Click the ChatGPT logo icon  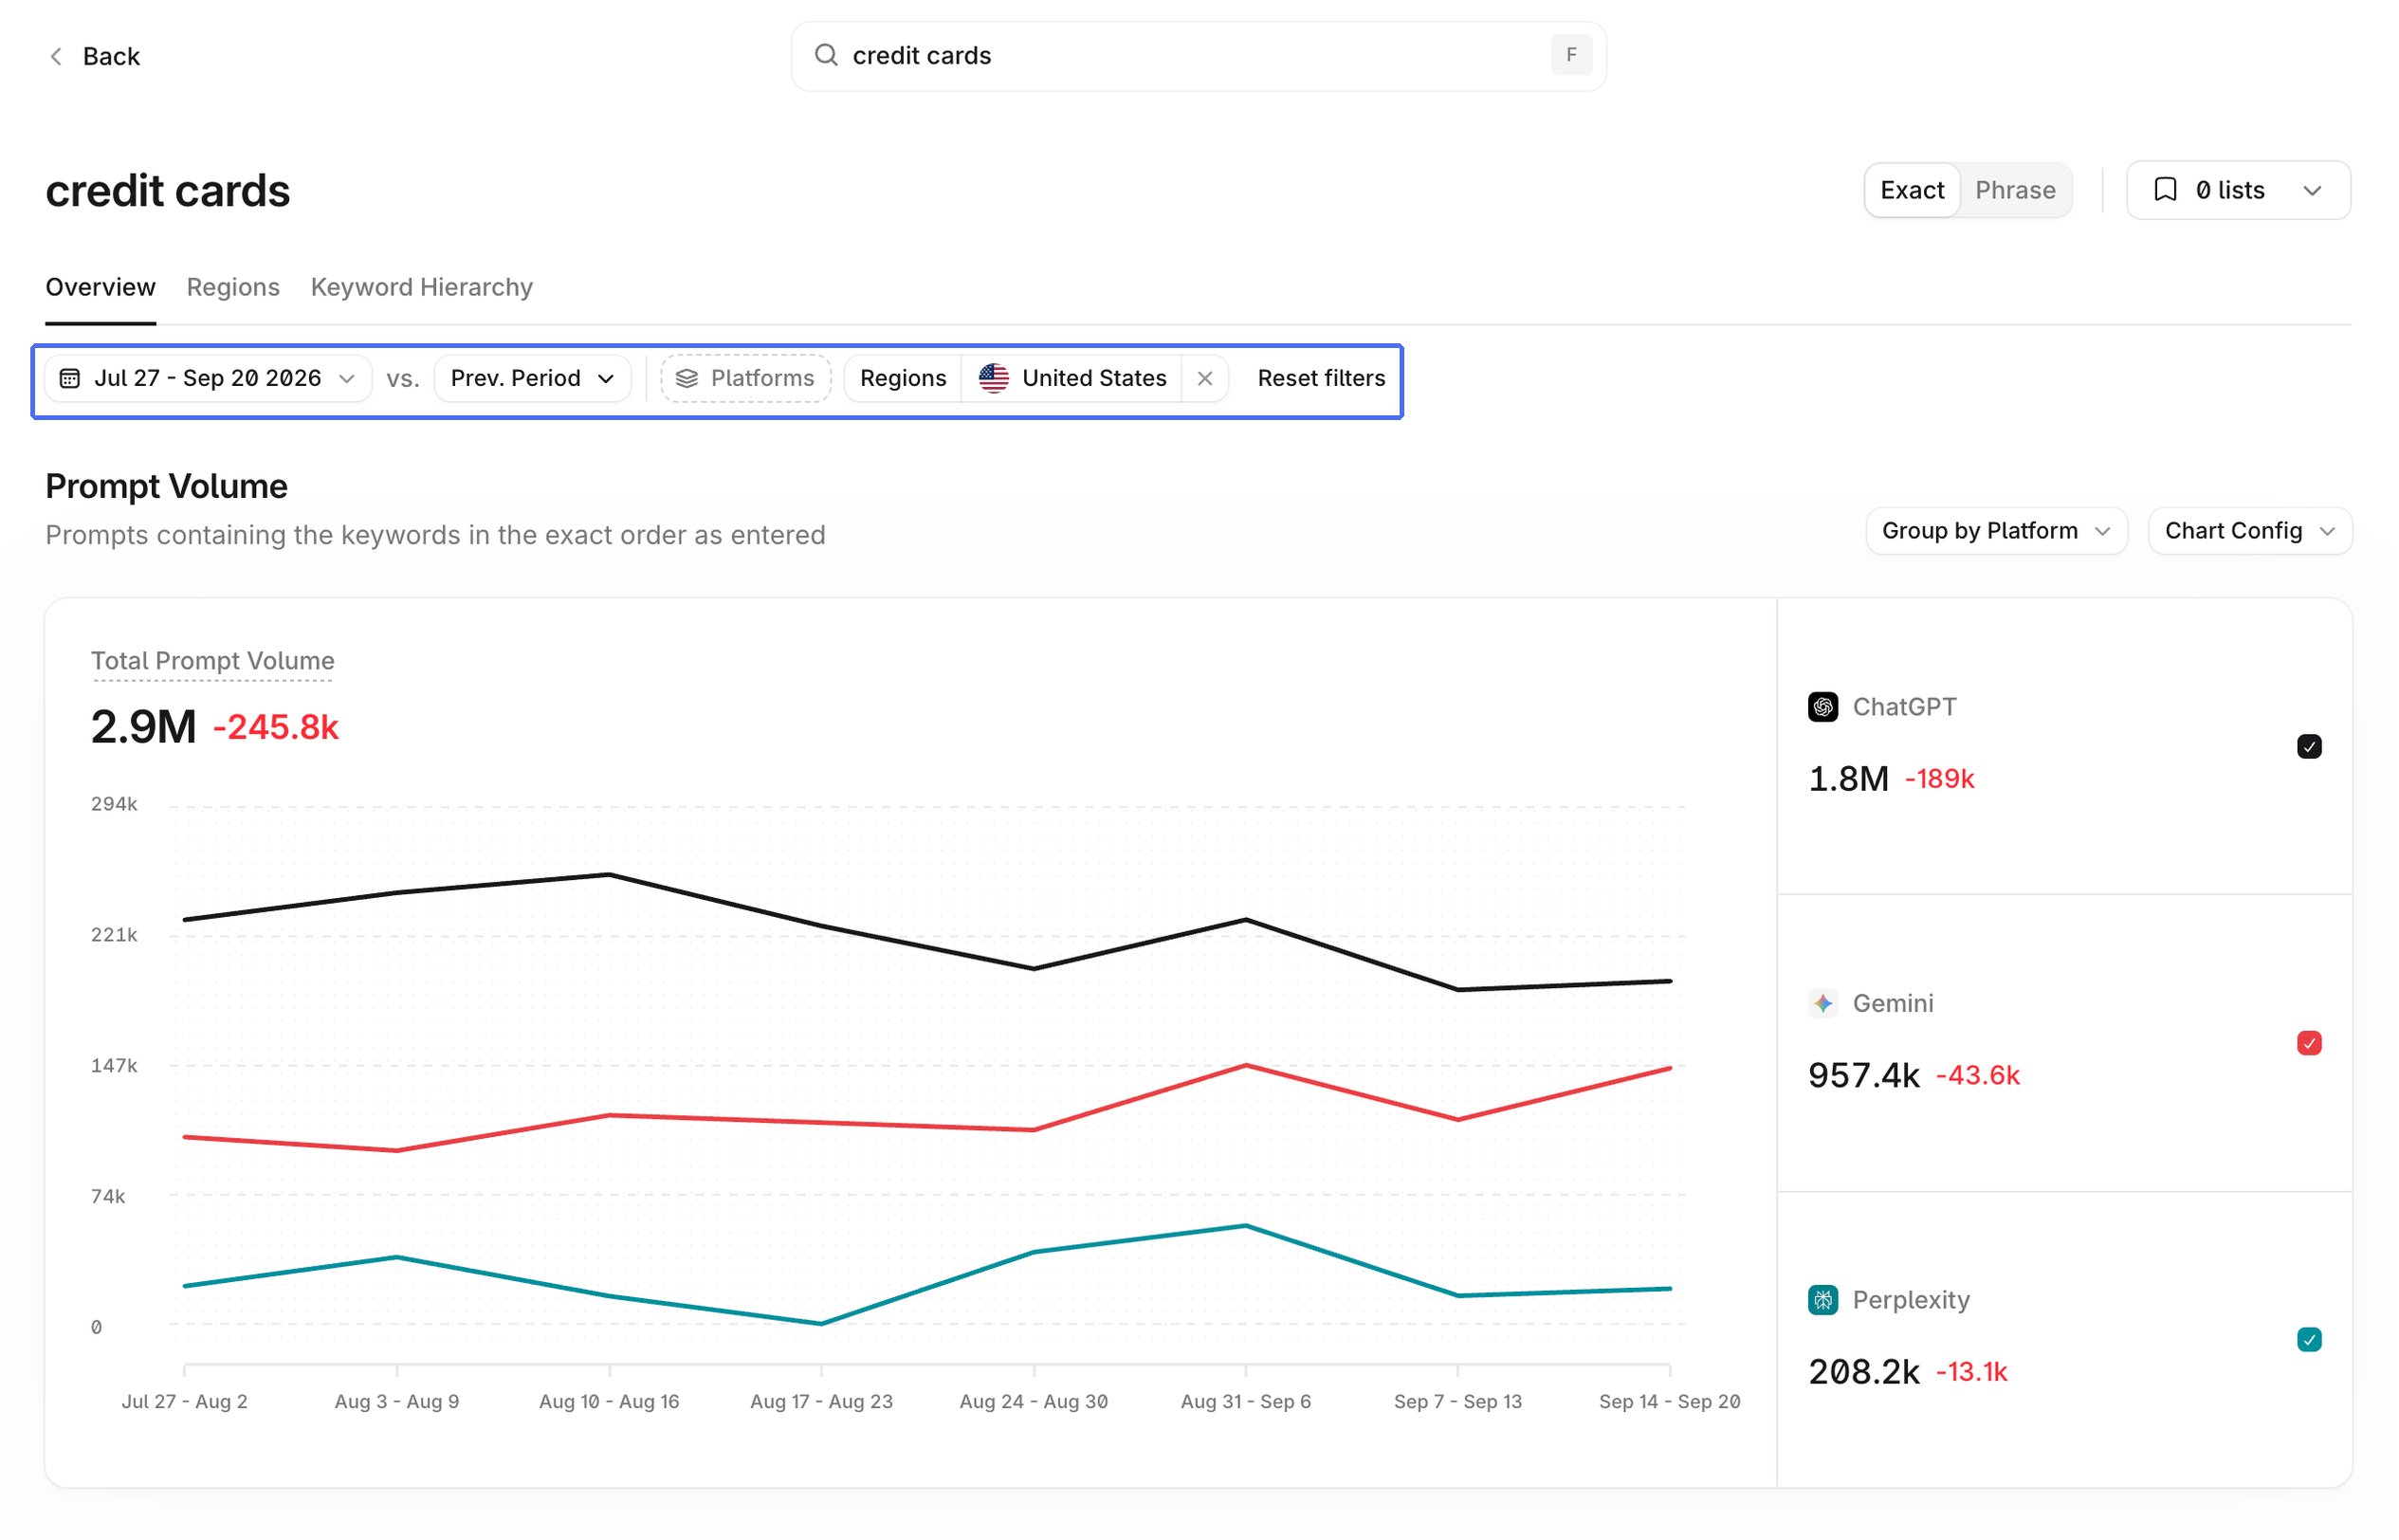pos(1823,707)
